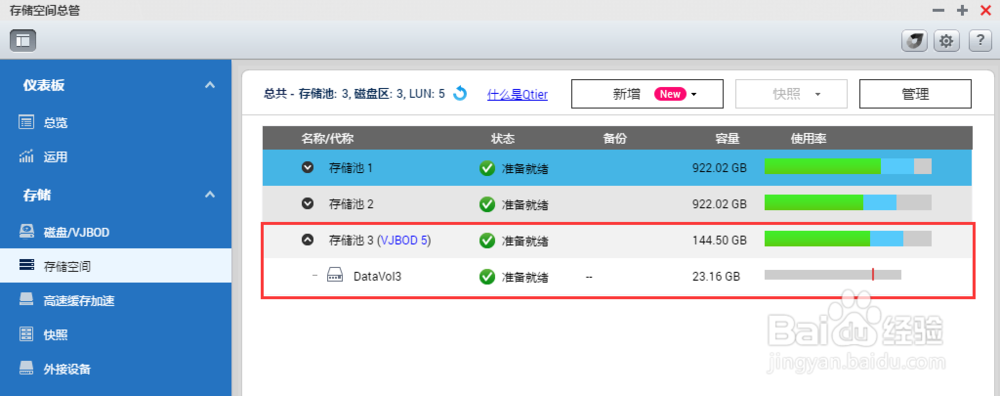
Task: Minimize the 存储空间总管 window
Action: (x=938, y=10)
